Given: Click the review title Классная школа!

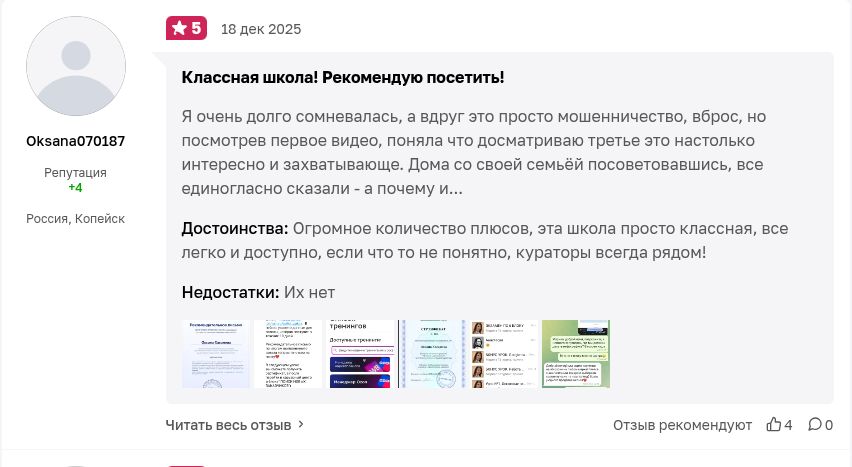Looking at the screenshot, I should tap(342, 77).
